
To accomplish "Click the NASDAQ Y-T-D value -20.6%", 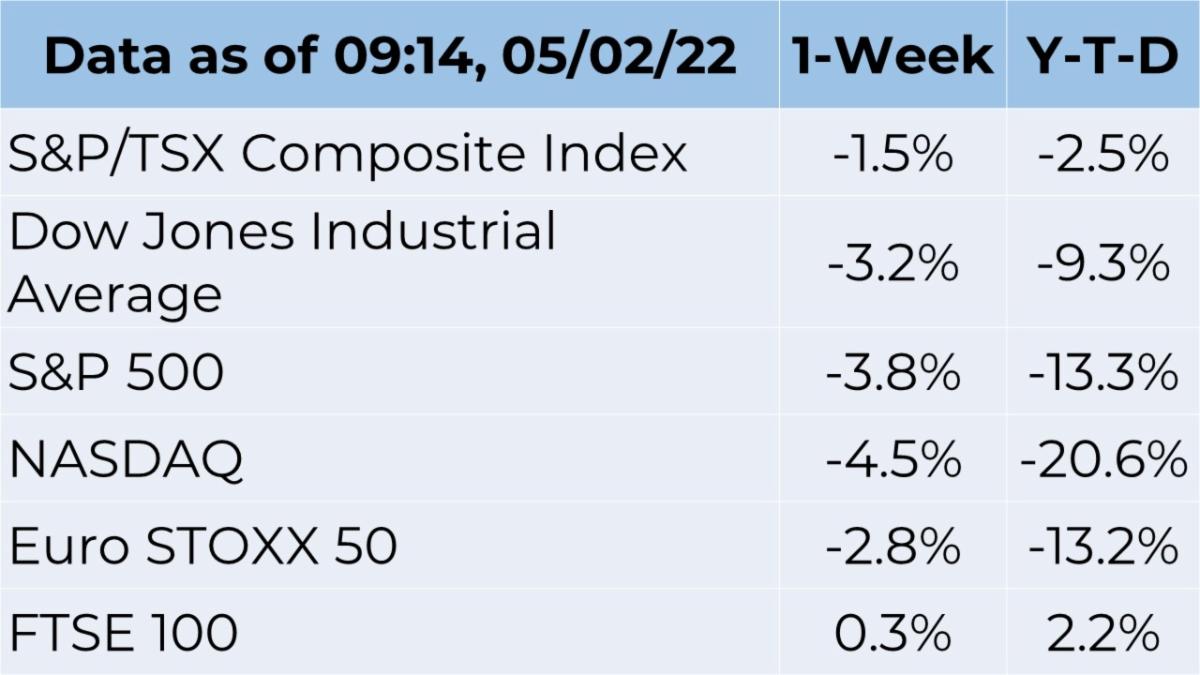I will pyautogui.click(x=1102, y=461).
